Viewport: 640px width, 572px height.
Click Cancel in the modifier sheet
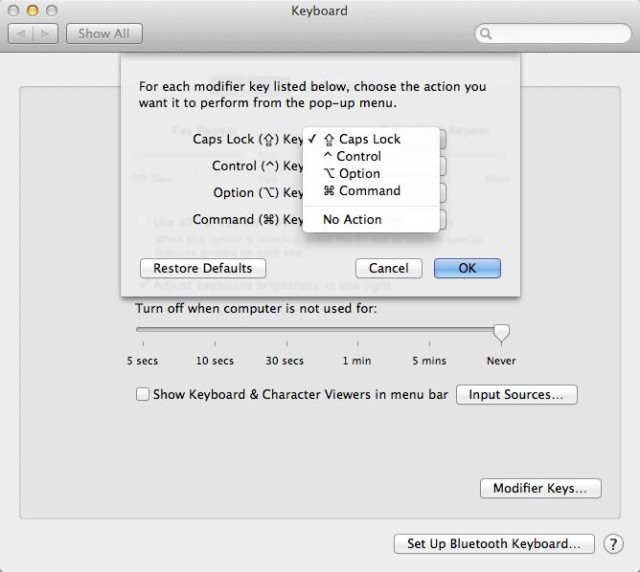[388, 268]
